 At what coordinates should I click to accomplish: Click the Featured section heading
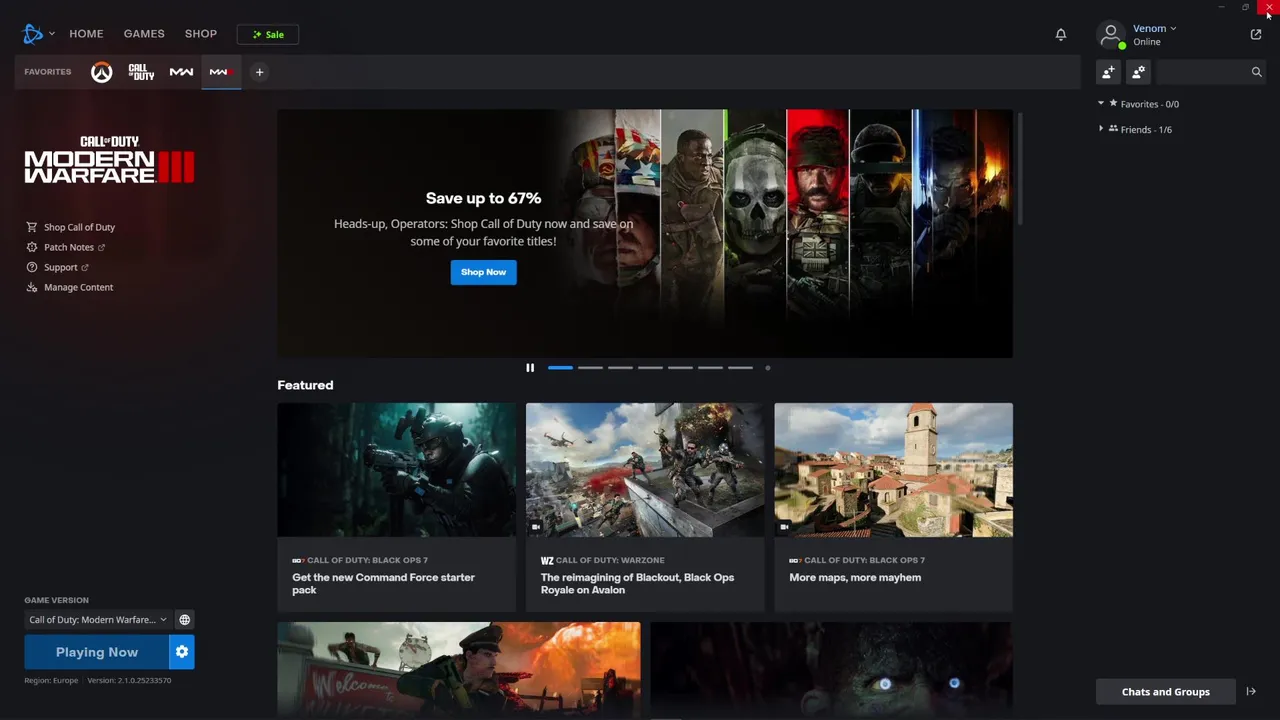click(305, 385)
